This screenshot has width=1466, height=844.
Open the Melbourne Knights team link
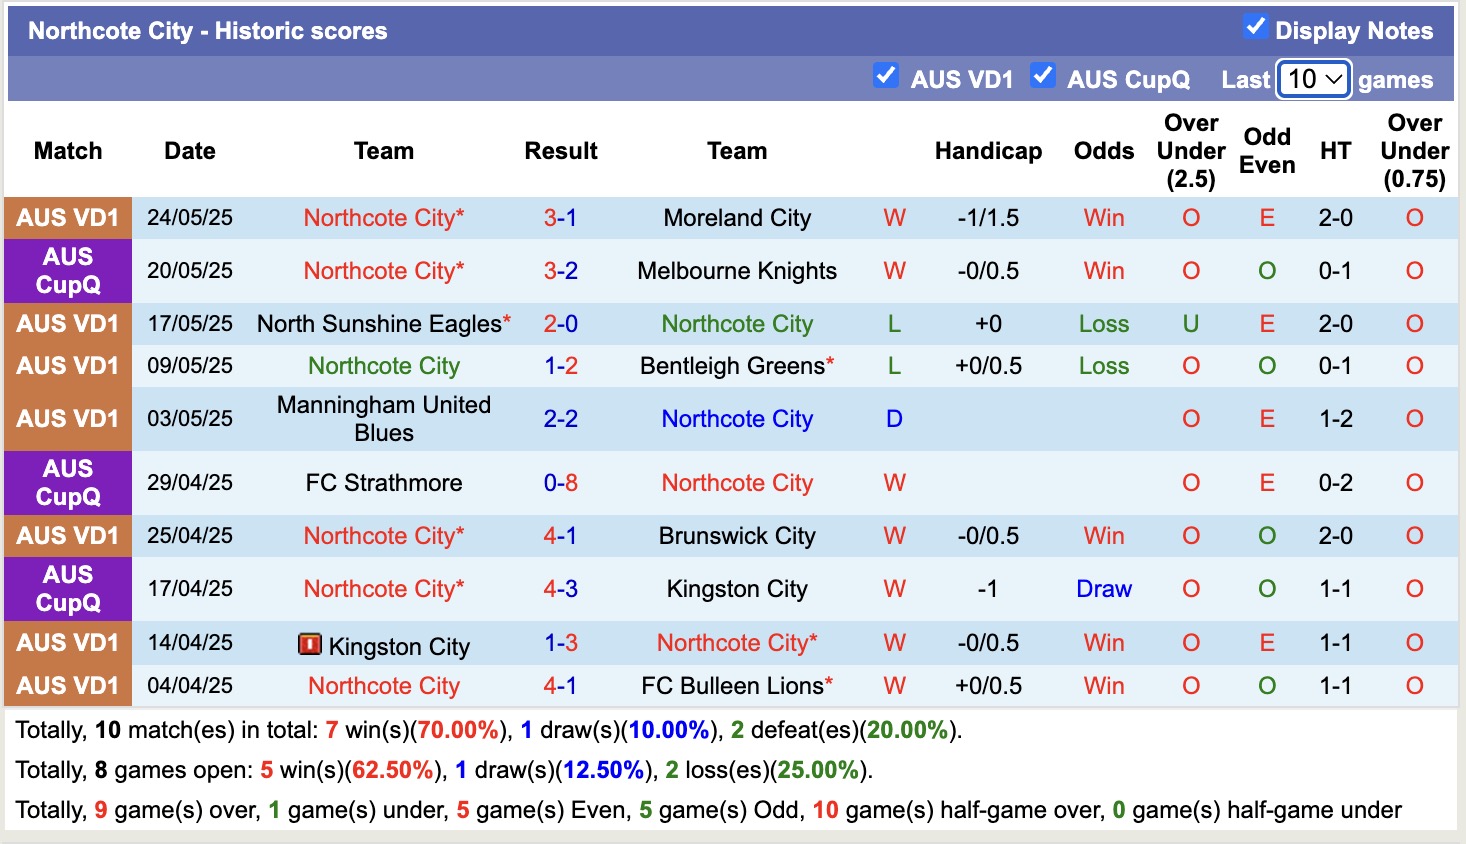pos(737,271)
